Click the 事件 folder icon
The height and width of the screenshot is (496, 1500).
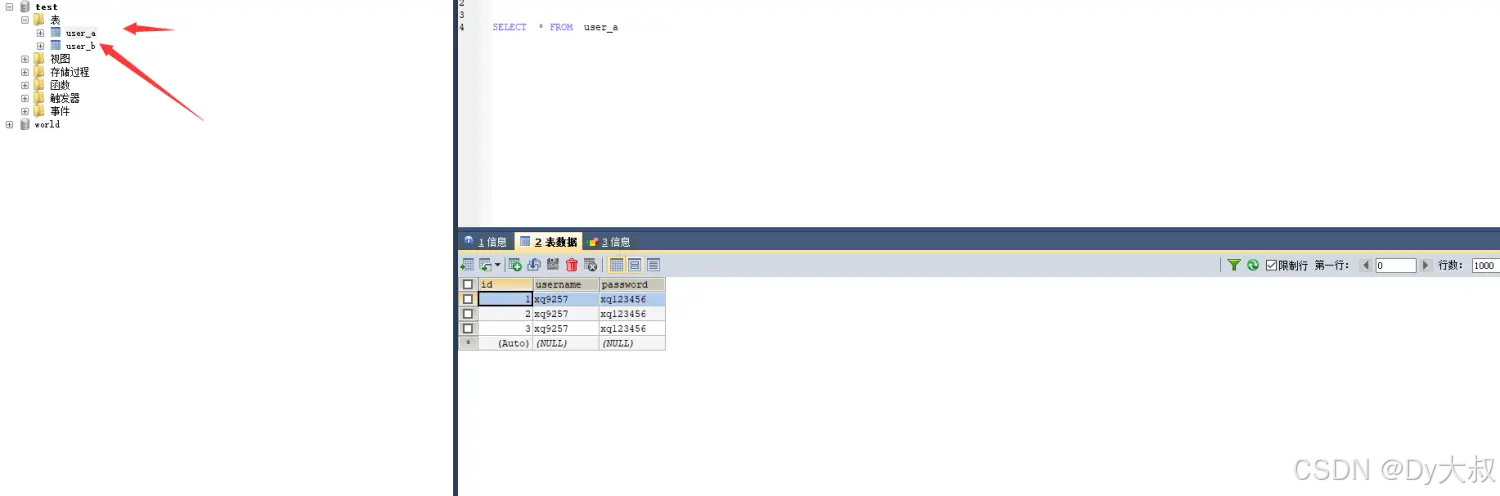pyautogui.click(x=40, y=111)
